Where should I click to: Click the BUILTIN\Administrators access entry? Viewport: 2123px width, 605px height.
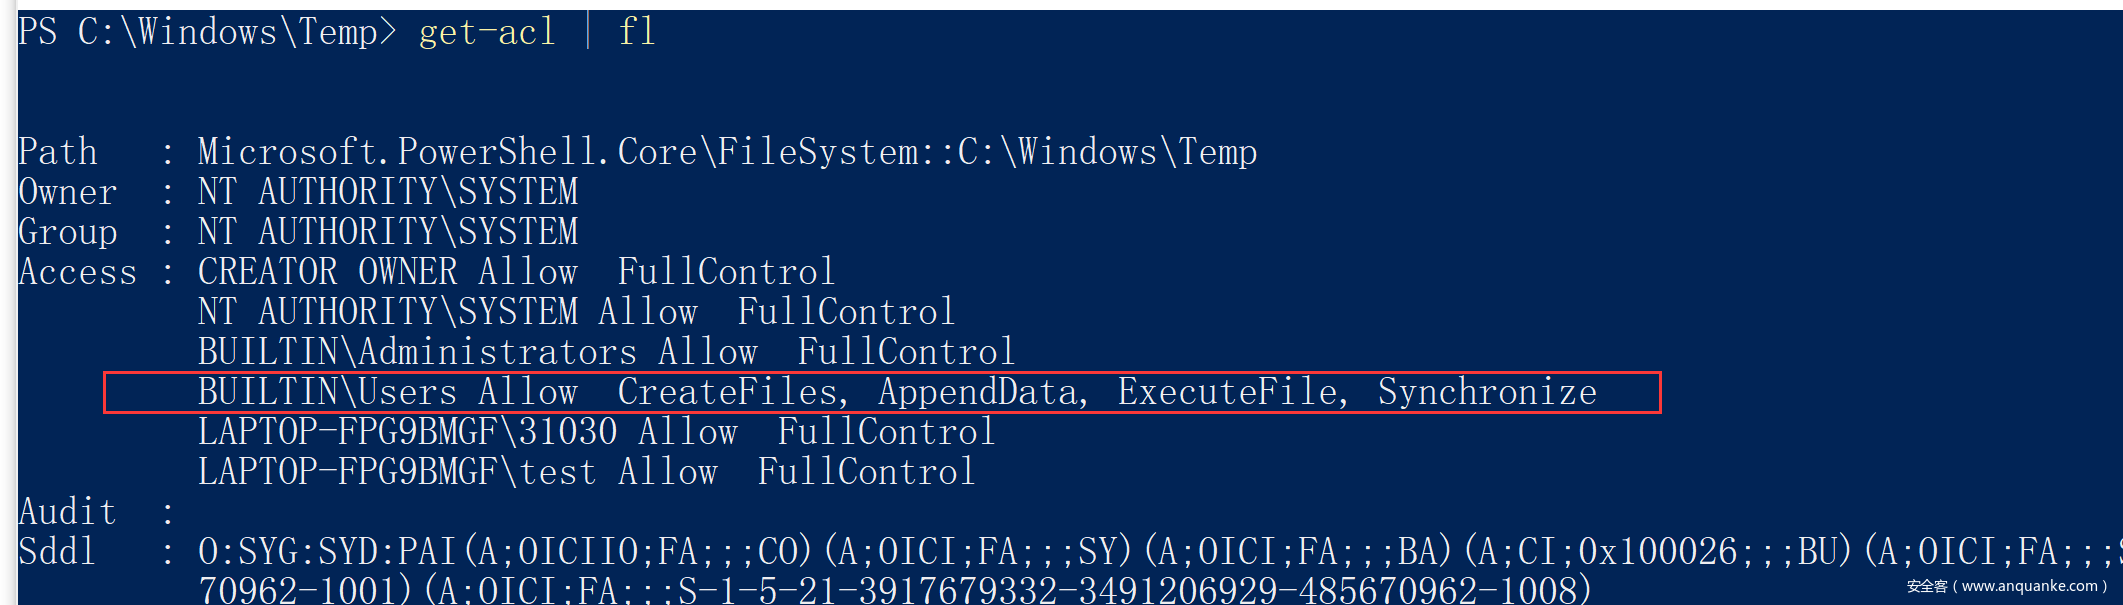click(417, 352)
